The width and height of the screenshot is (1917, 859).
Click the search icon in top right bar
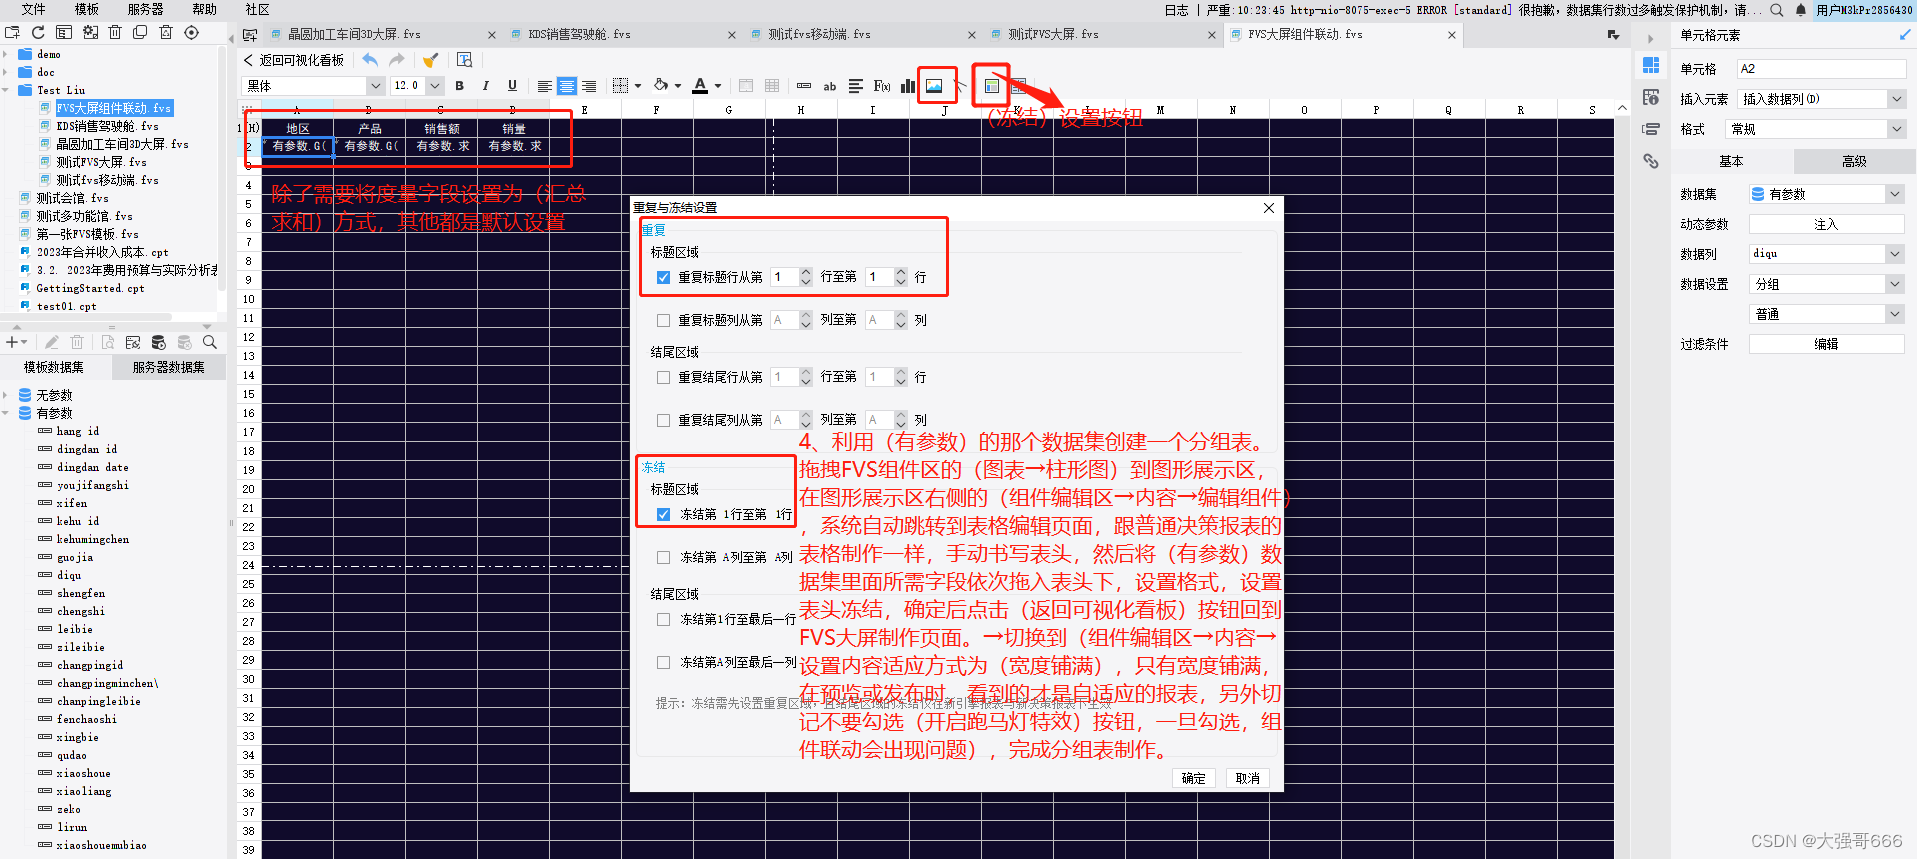point(1777,10)
